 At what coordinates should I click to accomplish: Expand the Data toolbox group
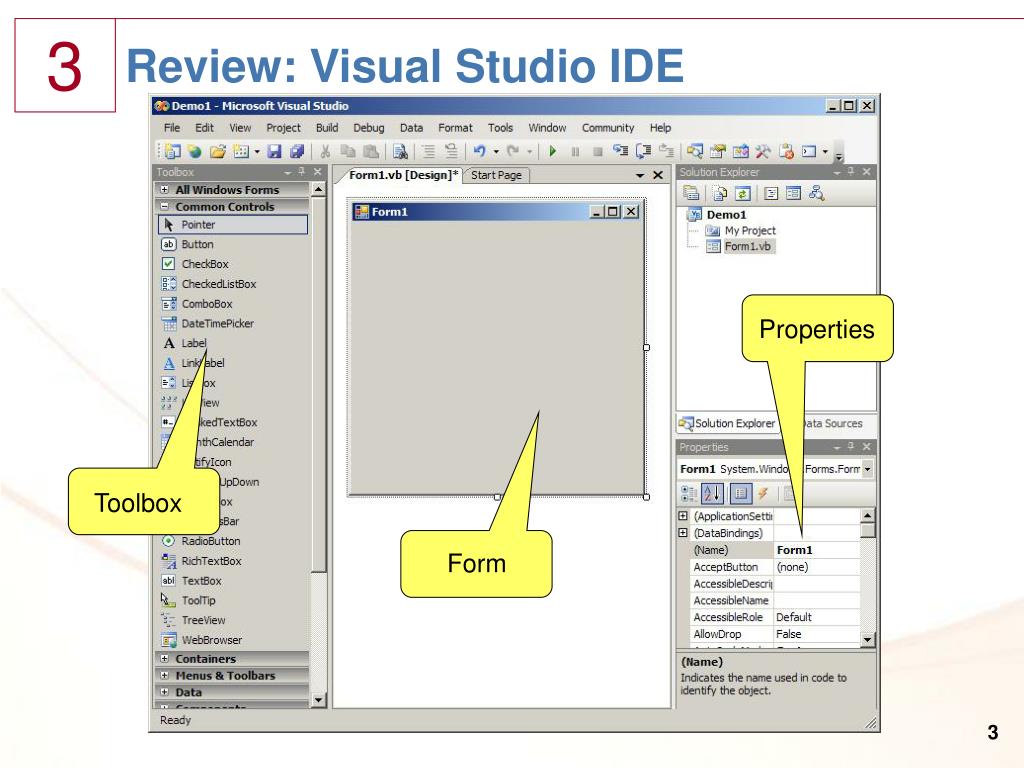coord(165,692)
